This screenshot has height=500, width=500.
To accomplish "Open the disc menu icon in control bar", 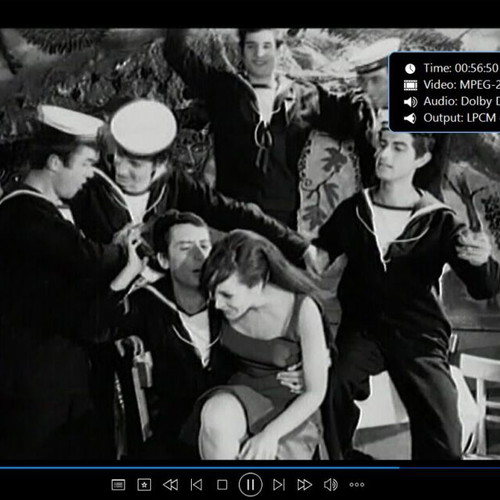I will [x=118, y=485].
